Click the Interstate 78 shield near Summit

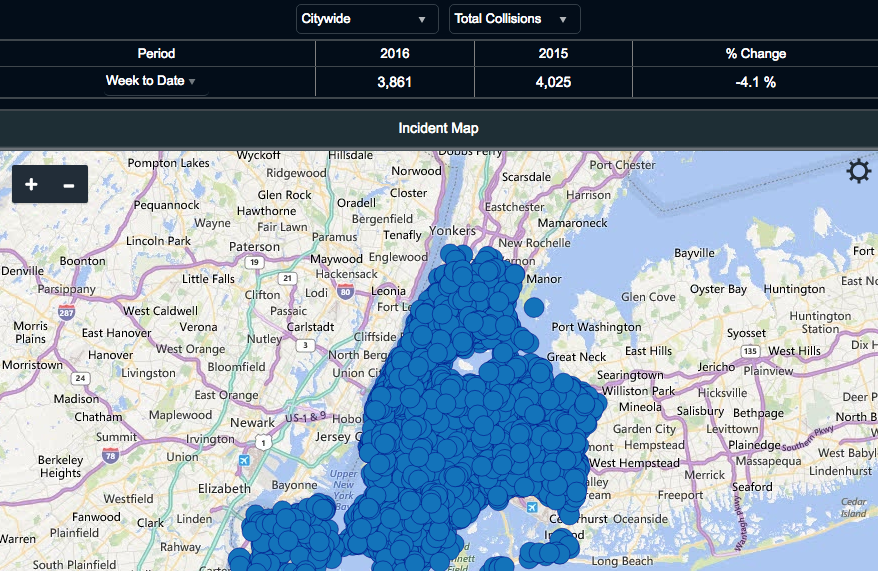(110, 455)
